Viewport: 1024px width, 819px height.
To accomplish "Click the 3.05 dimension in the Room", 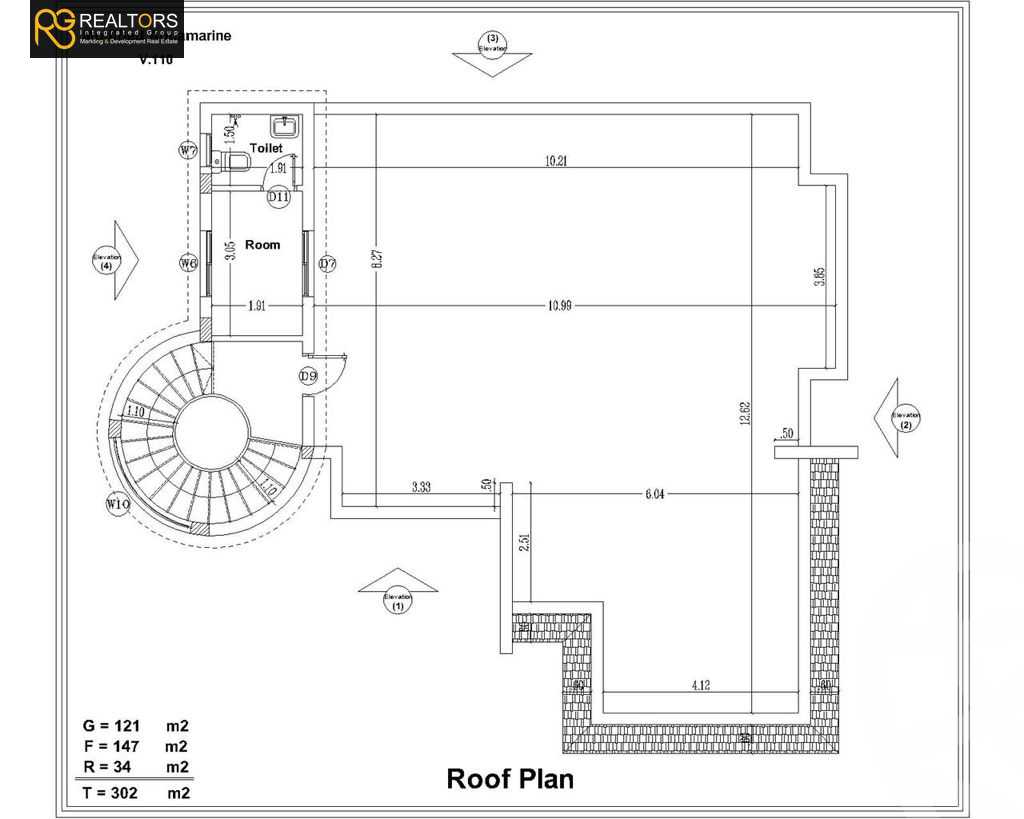I will [x=229, y=251].
